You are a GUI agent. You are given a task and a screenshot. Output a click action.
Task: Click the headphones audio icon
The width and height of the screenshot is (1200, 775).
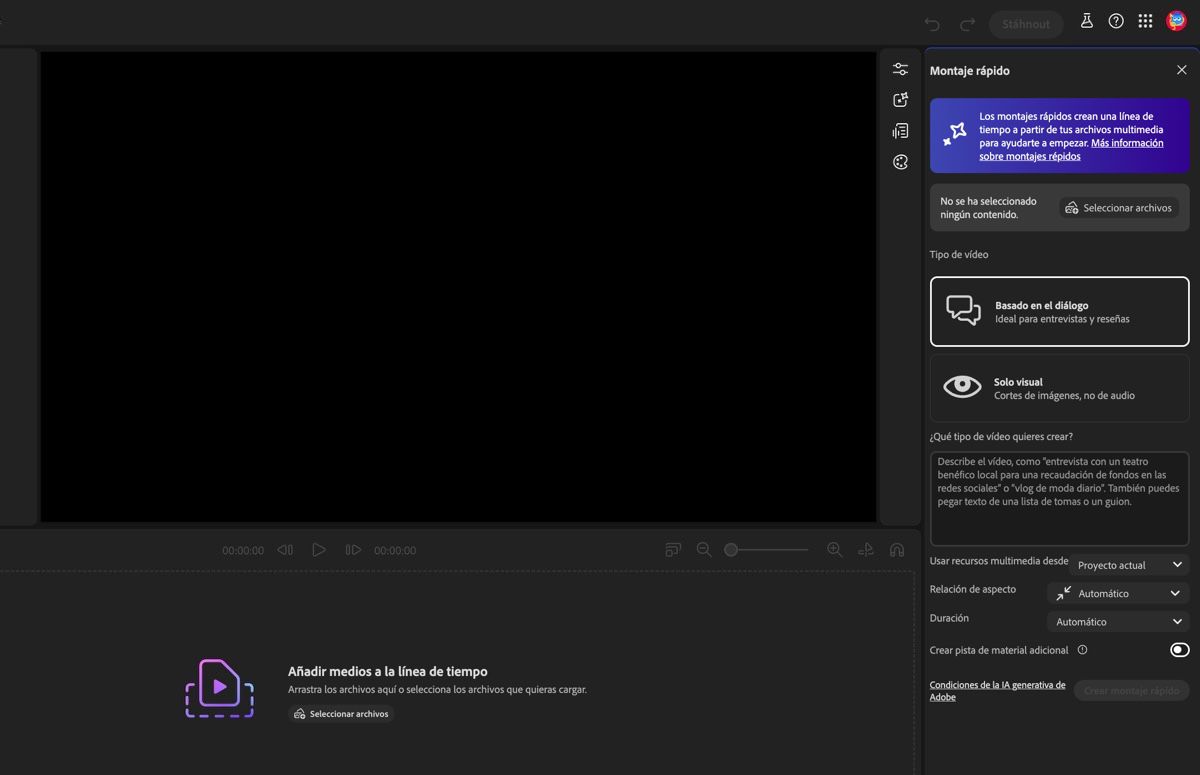click(897, 549)
